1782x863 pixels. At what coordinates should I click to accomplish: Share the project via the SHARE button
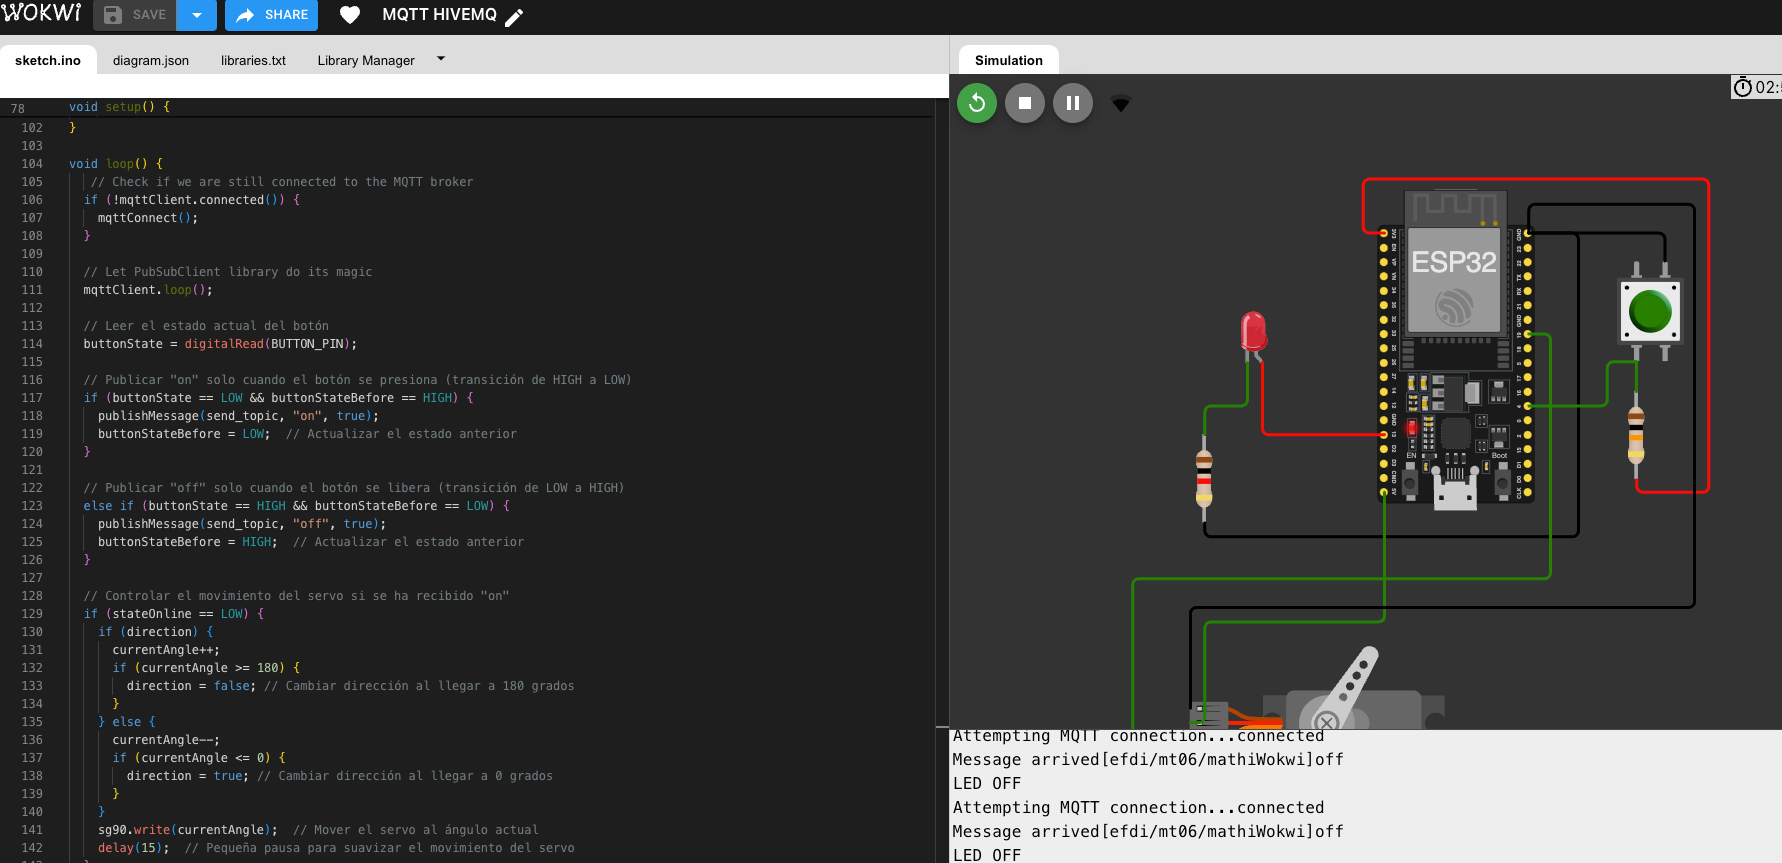click(x=272, y=15)
